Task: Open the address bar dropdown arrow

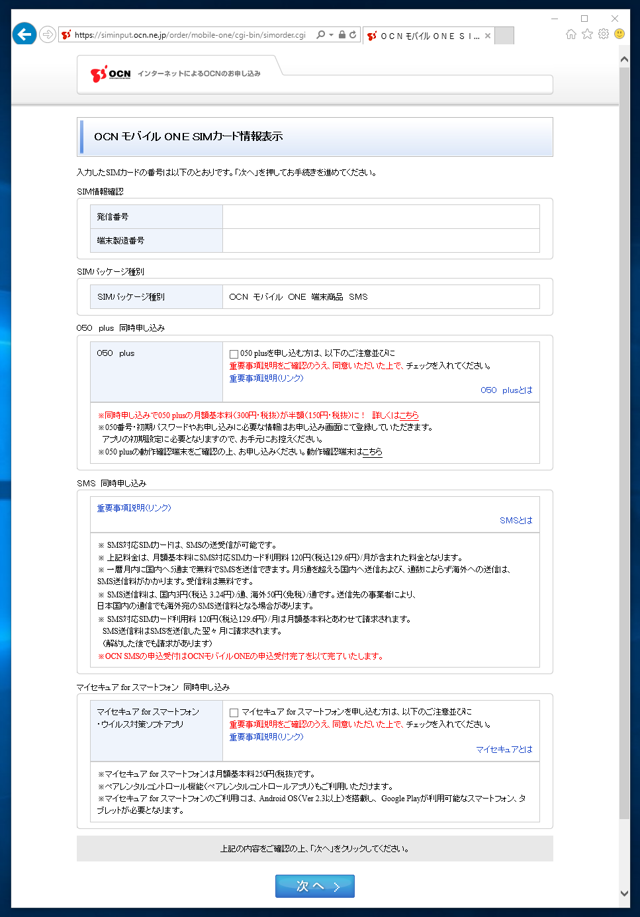Action: point(331,35)
